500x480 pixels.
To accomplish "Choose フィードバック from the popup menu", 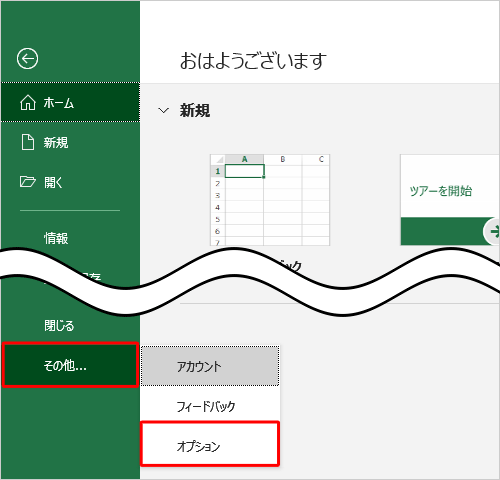I will pos(210,406).
